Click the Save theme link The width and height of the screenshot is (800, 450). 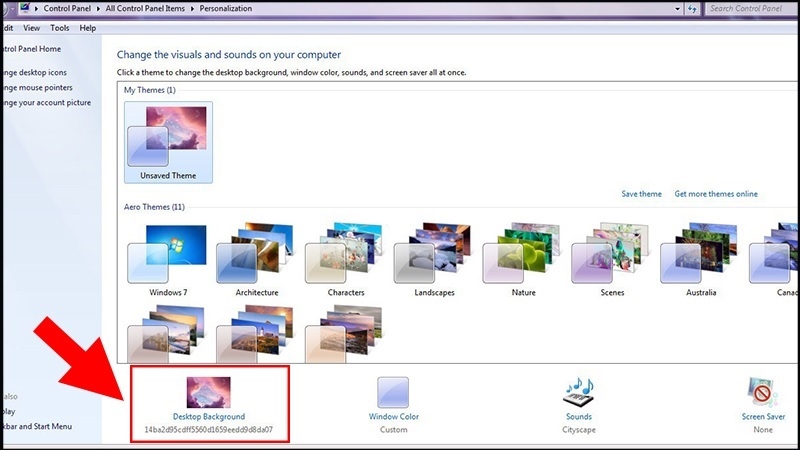[x=641, y=194]
